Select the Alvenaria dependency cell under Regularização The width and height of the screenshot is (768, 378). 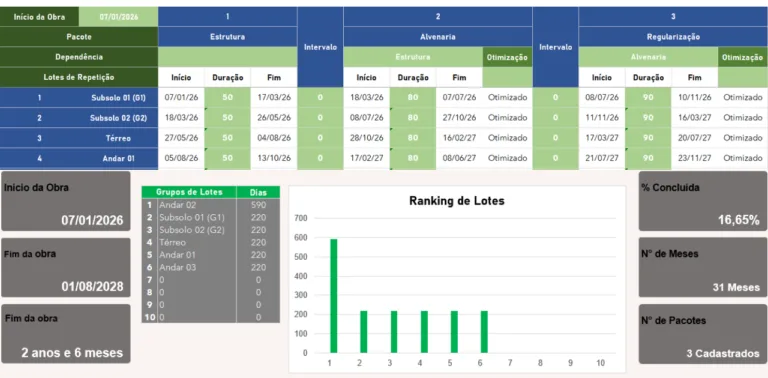tap(648, 57)
